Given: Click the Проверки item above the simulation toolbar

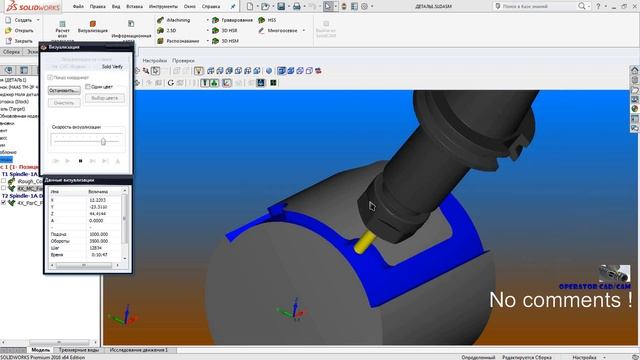Looking at the screenshot, I should pos(183,60).
